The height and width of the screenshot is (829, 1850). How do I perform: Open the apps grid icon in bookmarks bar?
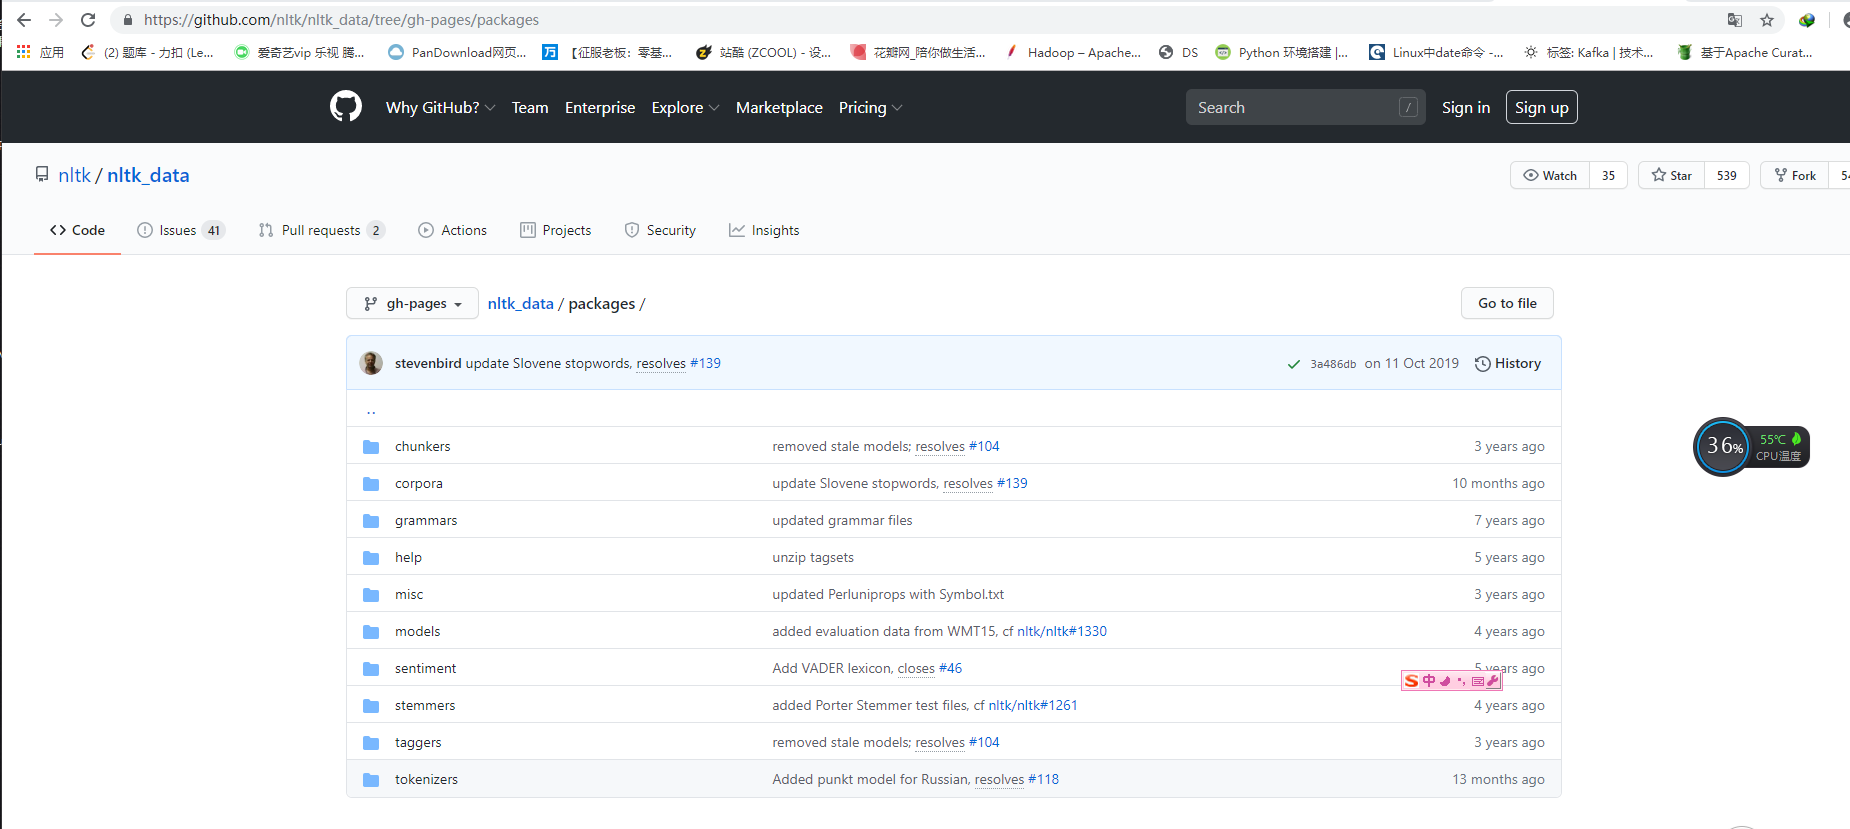(x=23, y=52)
